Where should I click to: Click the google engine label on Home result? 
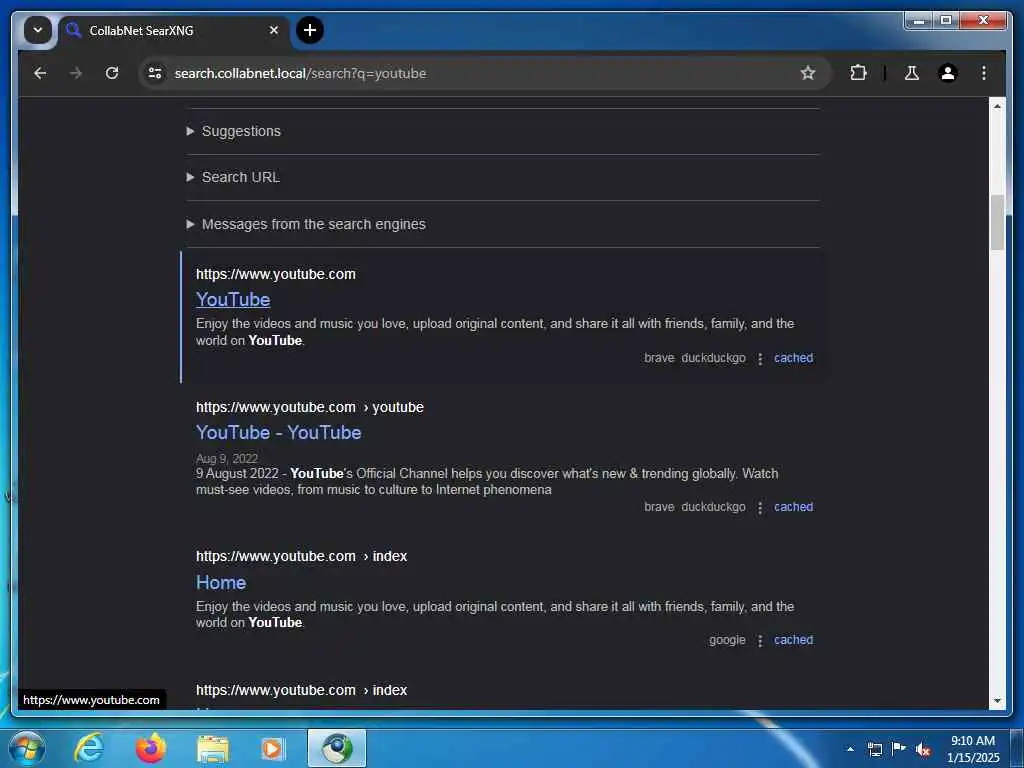[727, 640]
